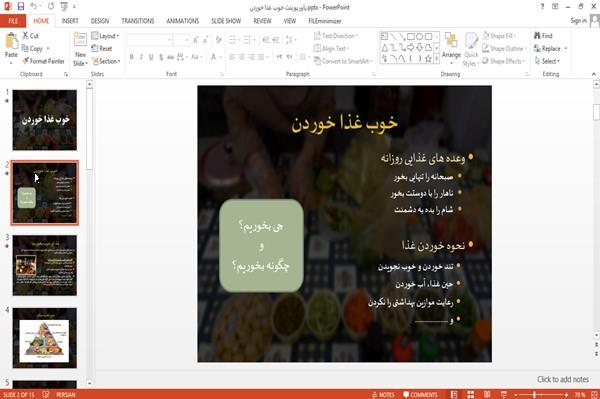Open the Layout dropdown
This screenshot has width=600, height=399.
105,36
